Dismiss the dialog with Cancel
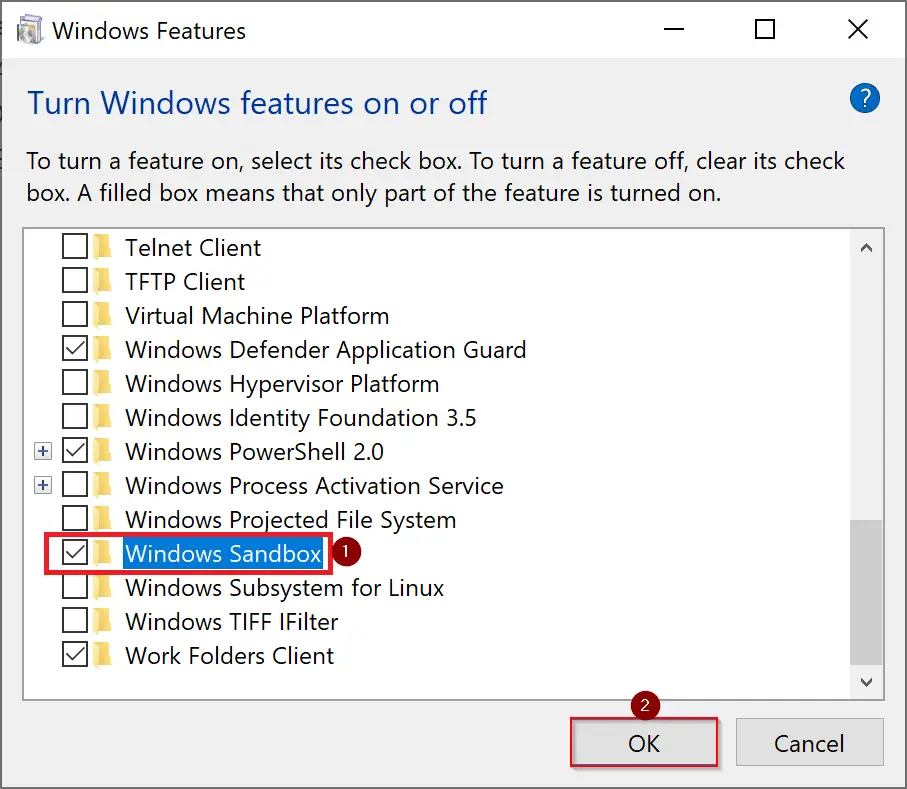 click(809, 743)
